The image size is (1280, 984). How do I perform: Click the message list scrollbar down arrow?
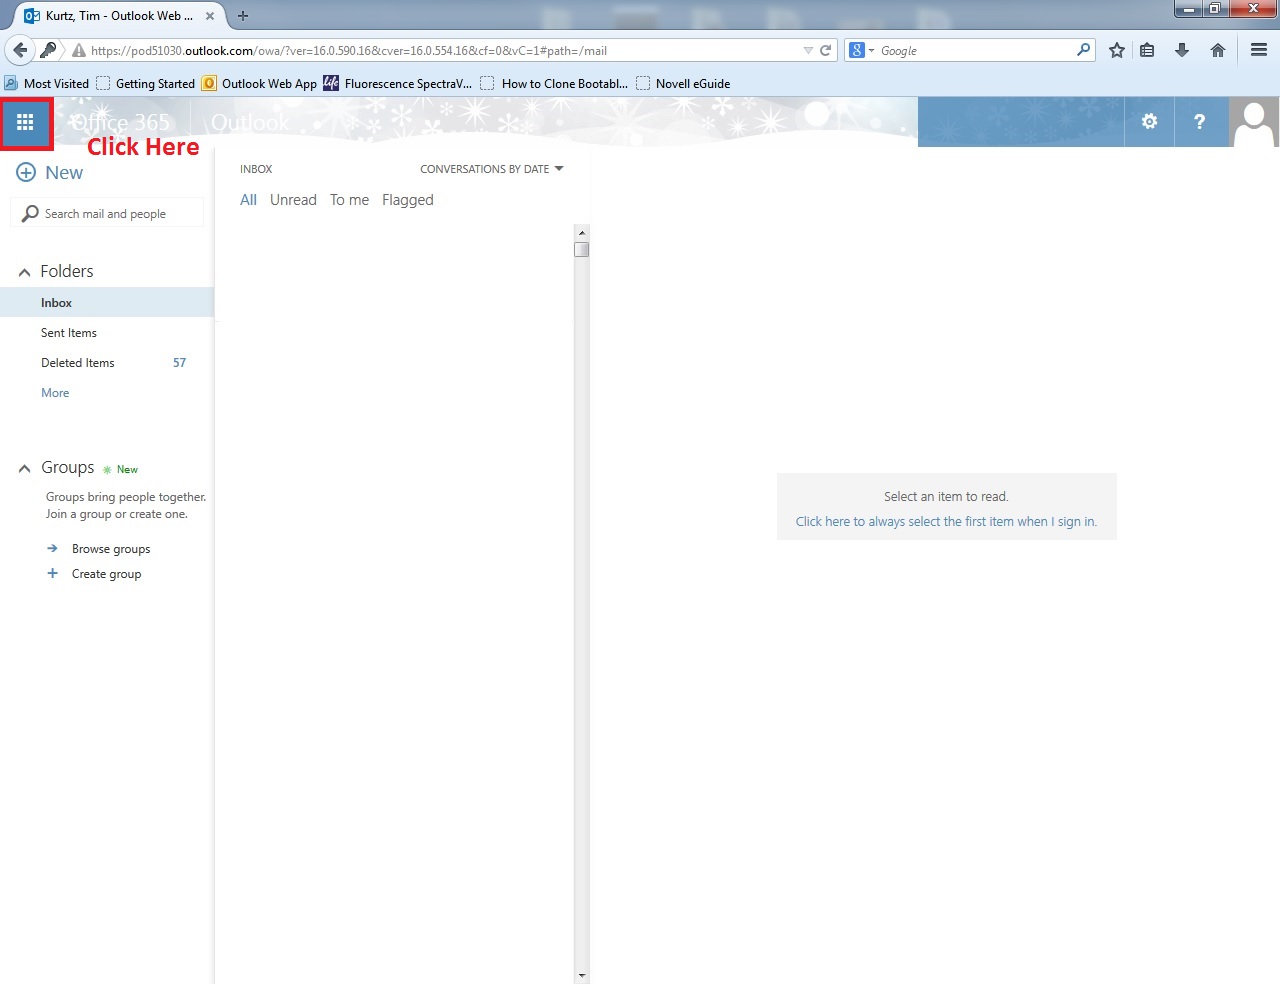[x=582, y=975]
